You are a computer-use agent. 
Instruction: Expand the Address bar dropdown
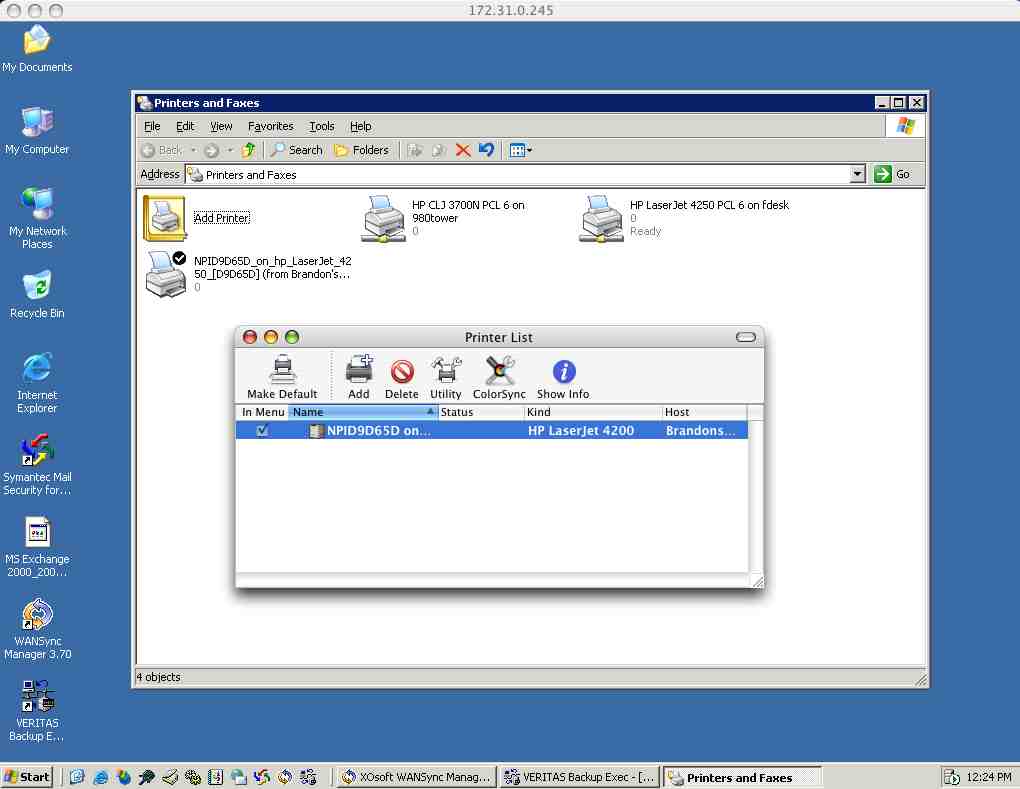(857, 174)
